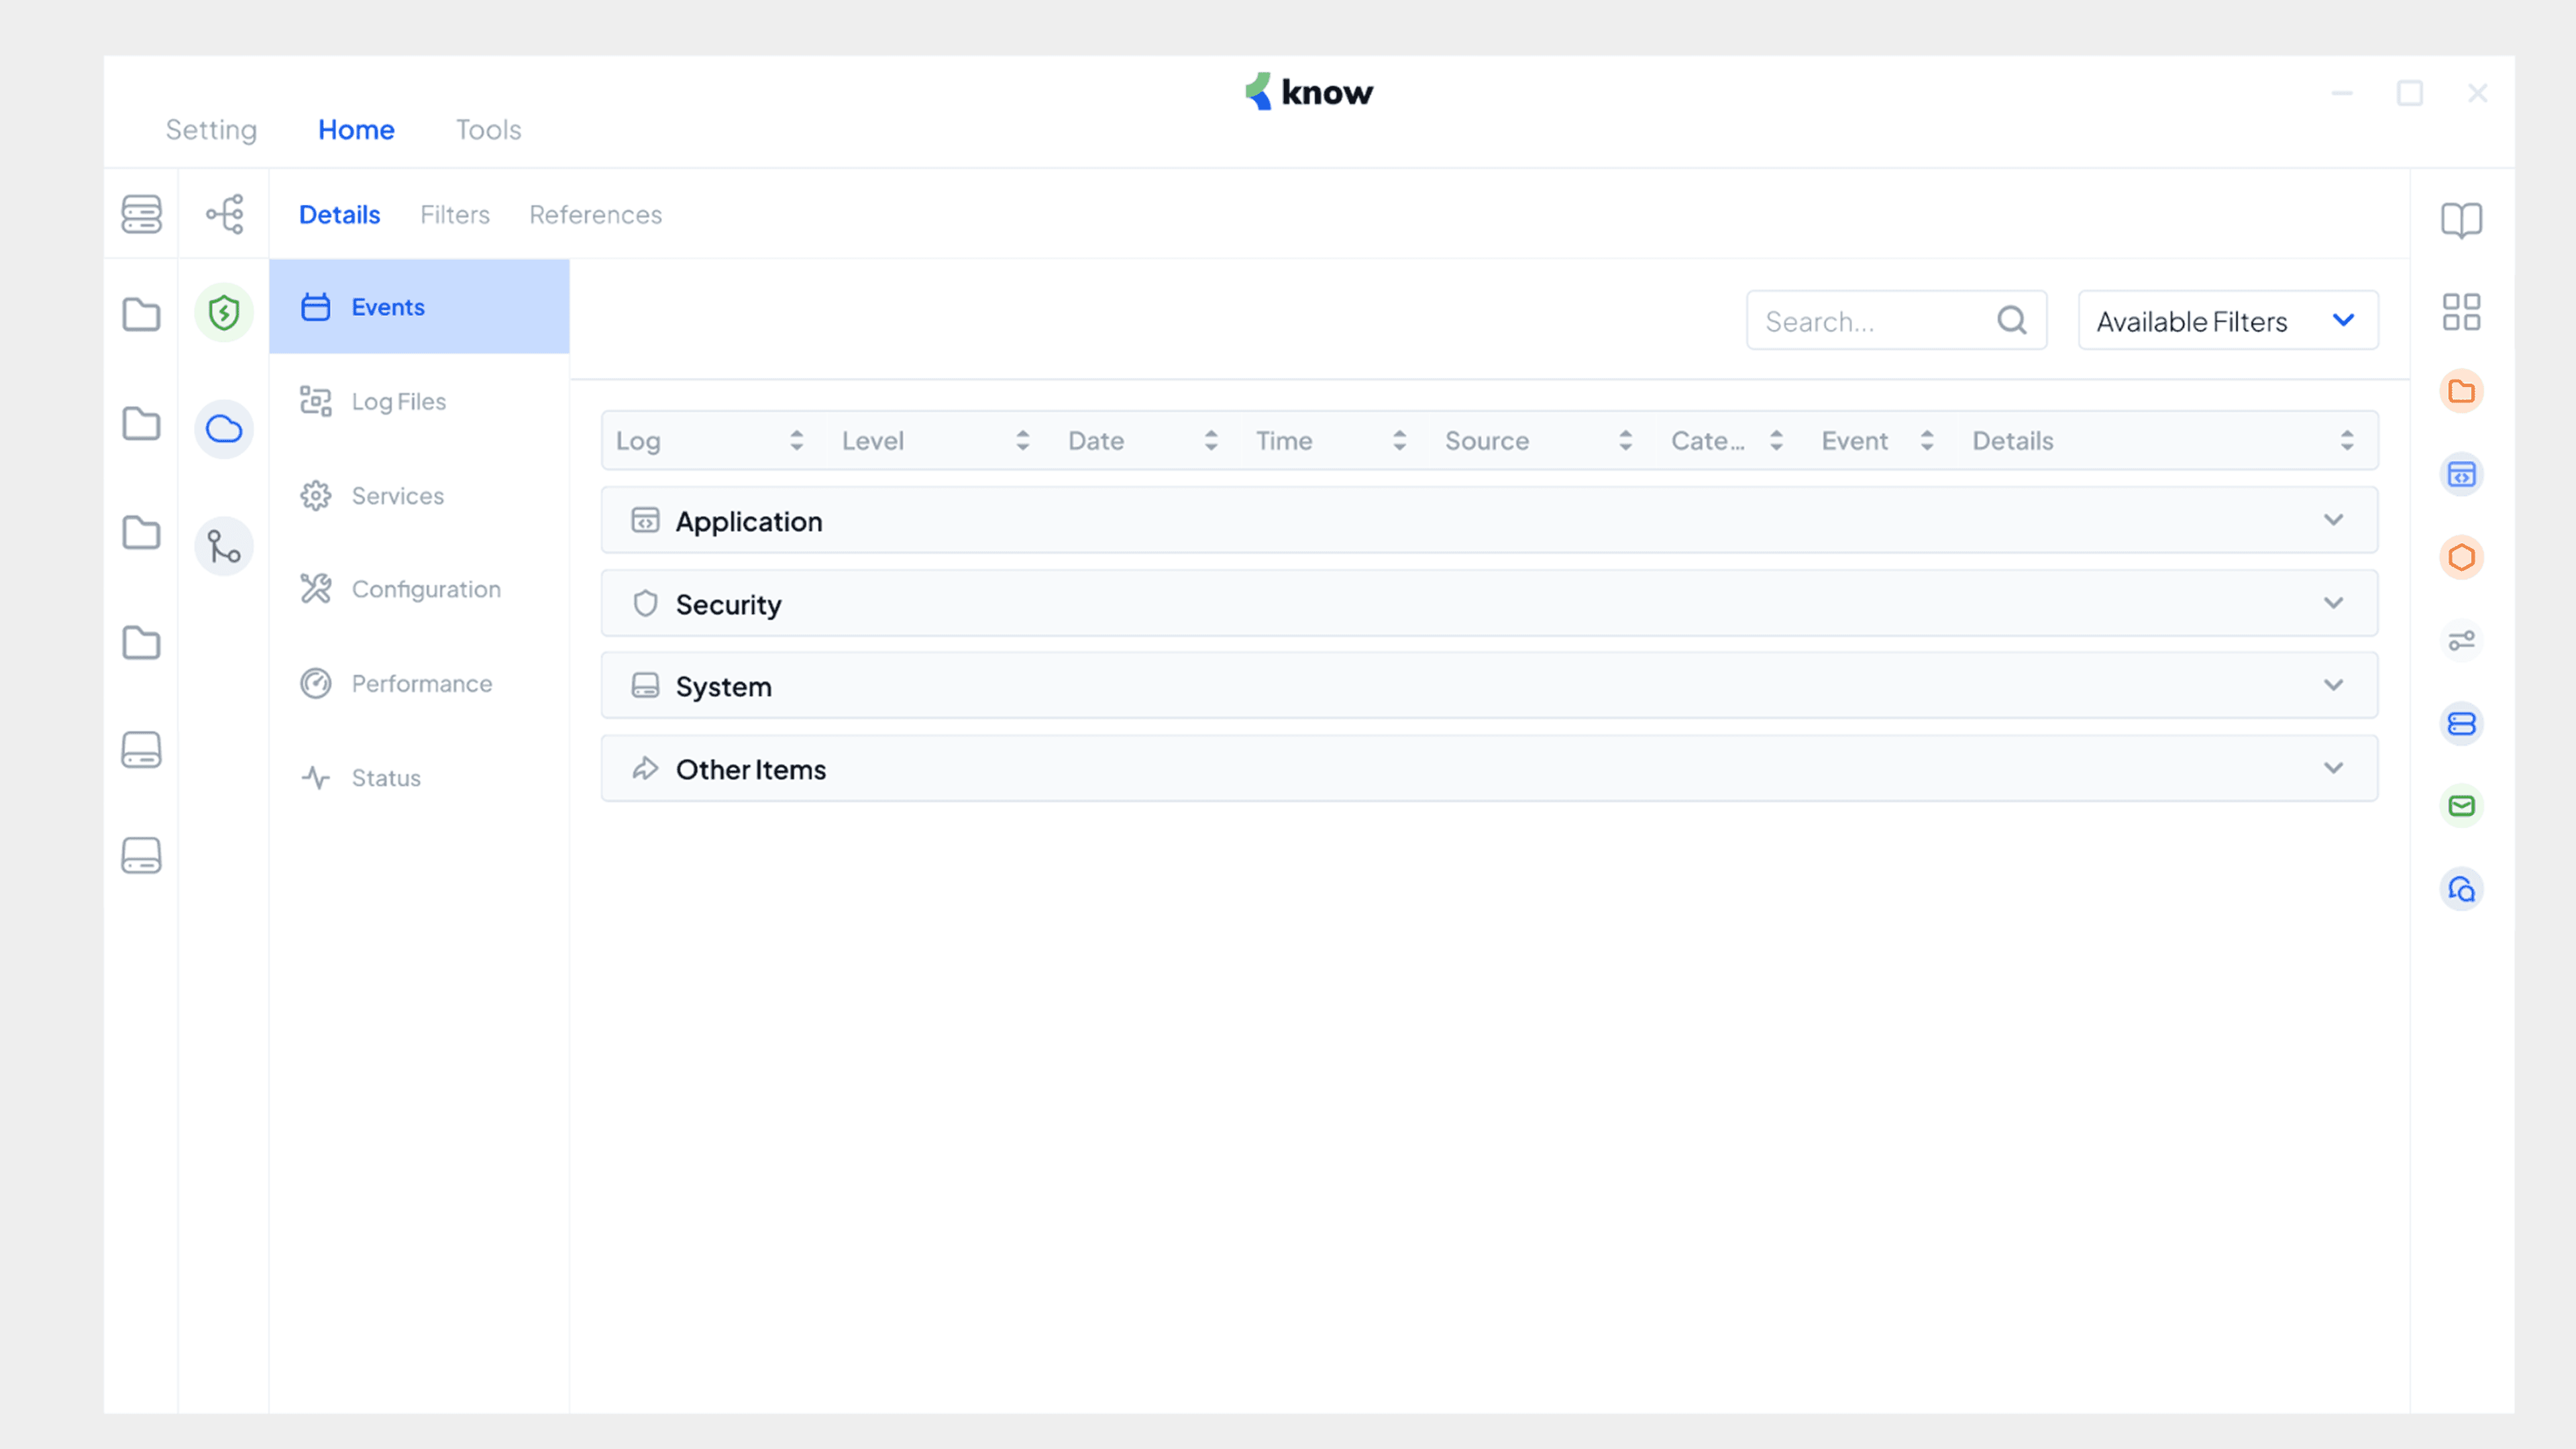2576x1449 pixels.
Task: Expand the System row chevron
Action: tap(2333, 685)
